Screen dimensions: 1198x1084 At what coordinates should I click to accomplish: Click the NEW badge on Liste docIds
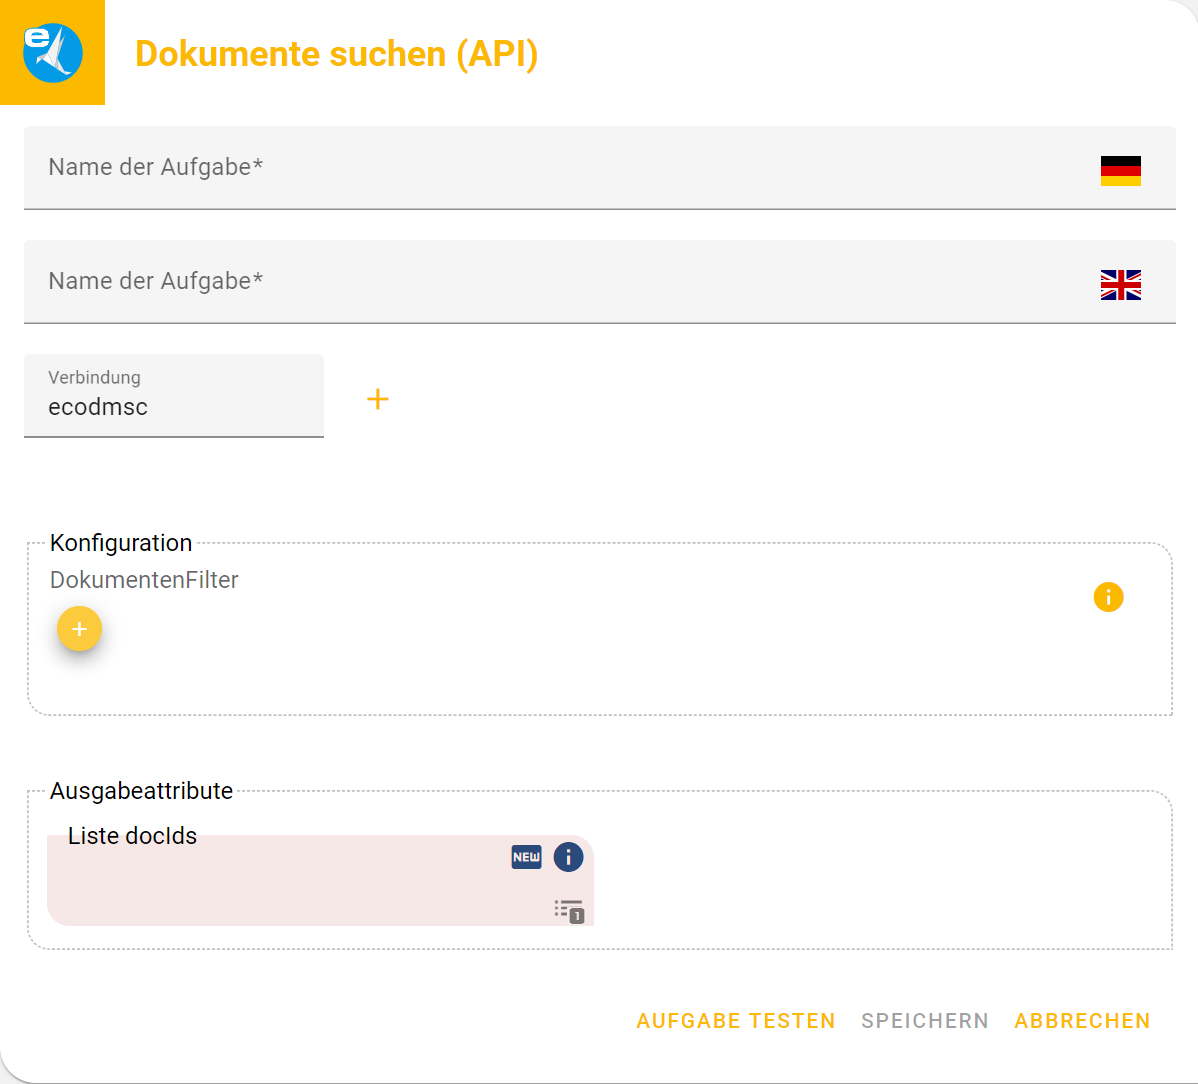[x=526, y=857]
